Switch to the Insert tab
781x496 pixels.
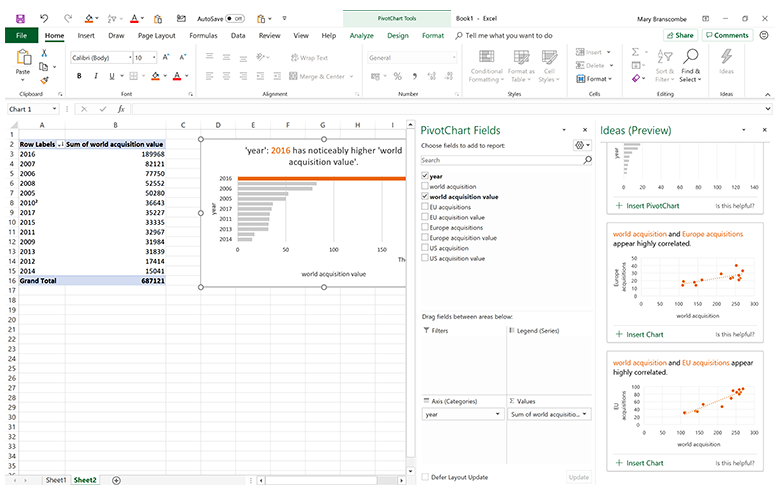pos(86,36)
